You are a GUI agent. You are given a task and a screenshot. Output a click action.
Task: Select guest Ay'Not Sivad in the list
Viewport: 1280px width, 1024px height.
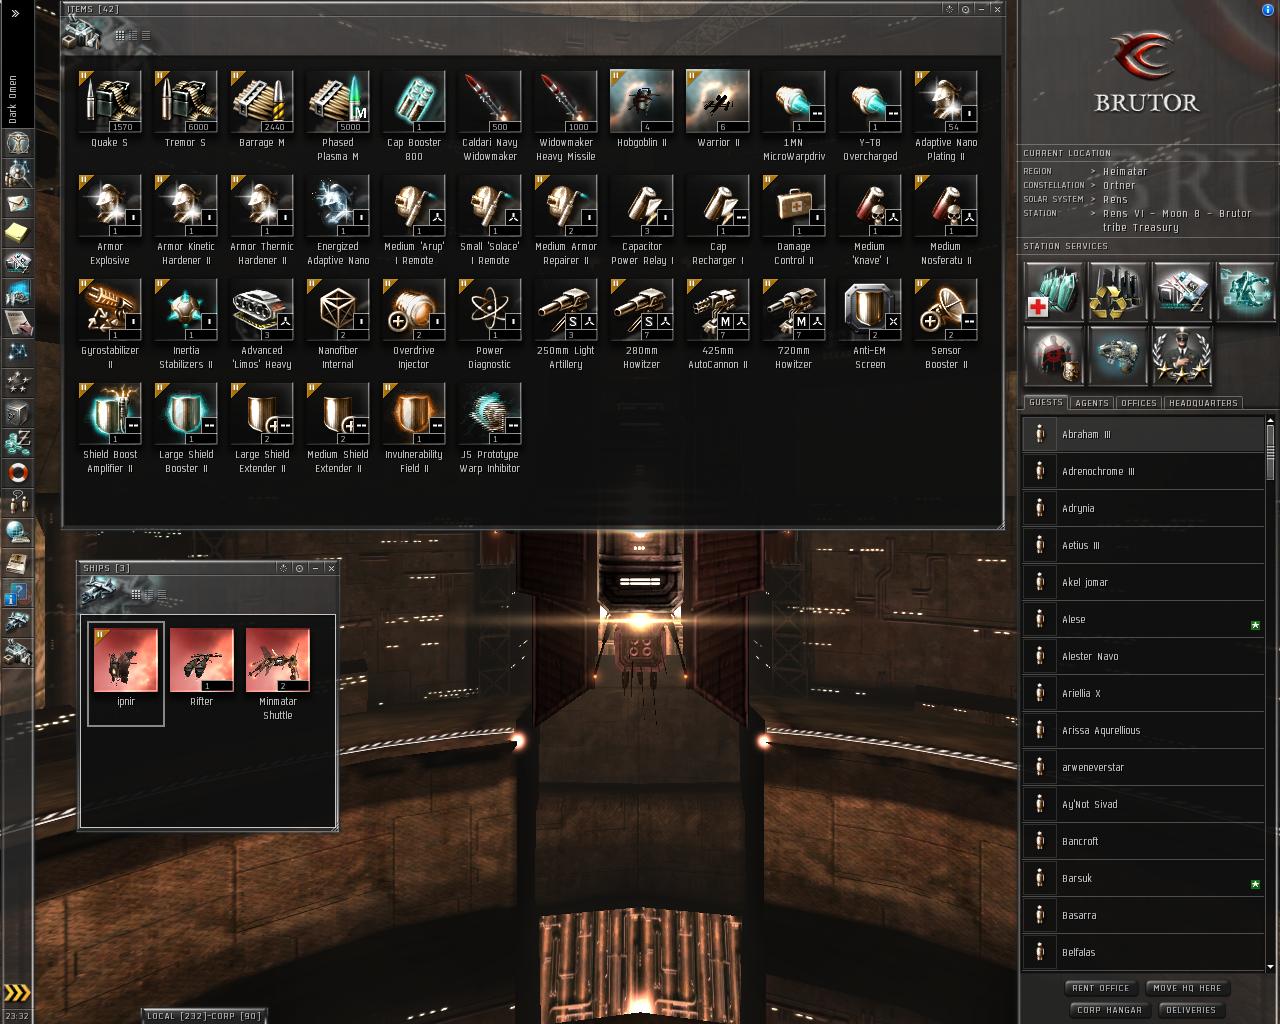pos(1143,804)
